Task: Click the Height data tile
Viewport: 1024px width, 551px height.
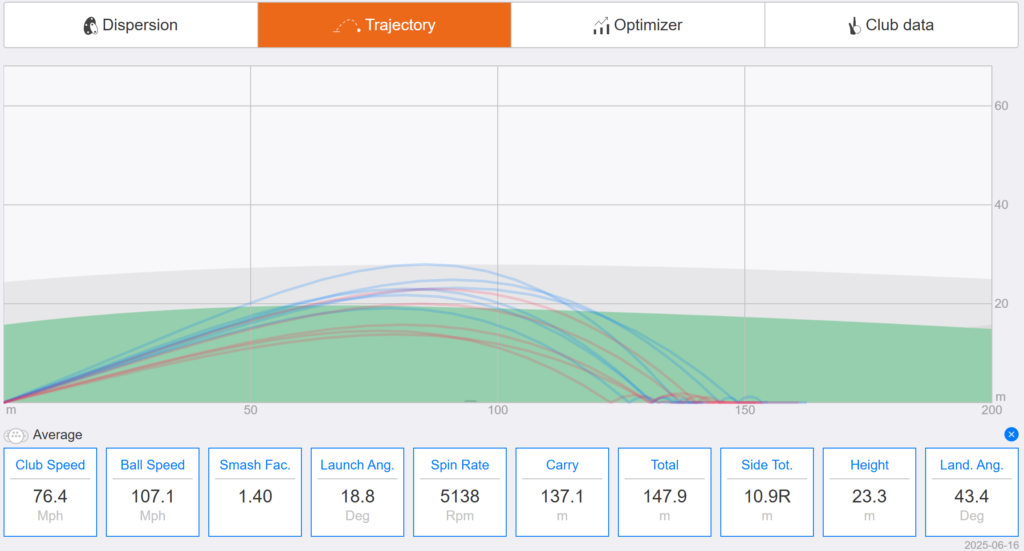Action: pyautogui.click(x=869, y=492)
